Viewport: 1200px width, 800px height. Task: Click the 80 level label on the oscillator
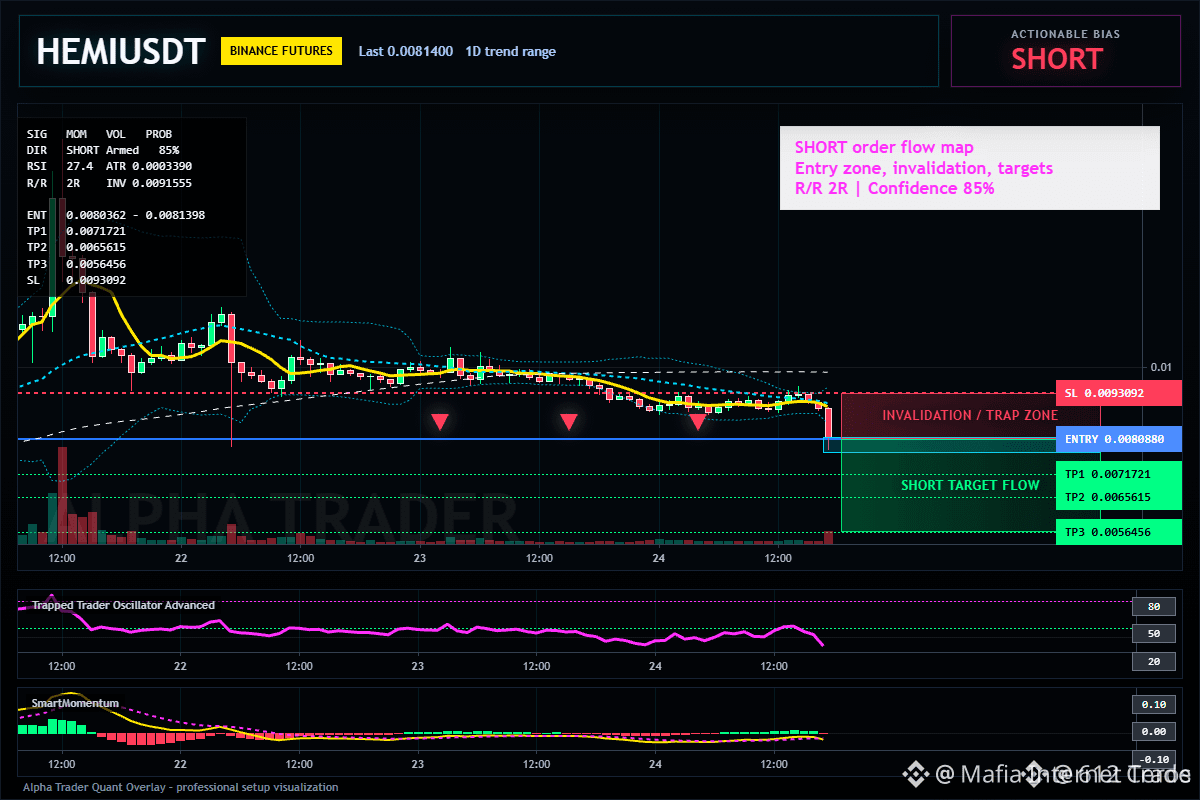coord(1153,606)
